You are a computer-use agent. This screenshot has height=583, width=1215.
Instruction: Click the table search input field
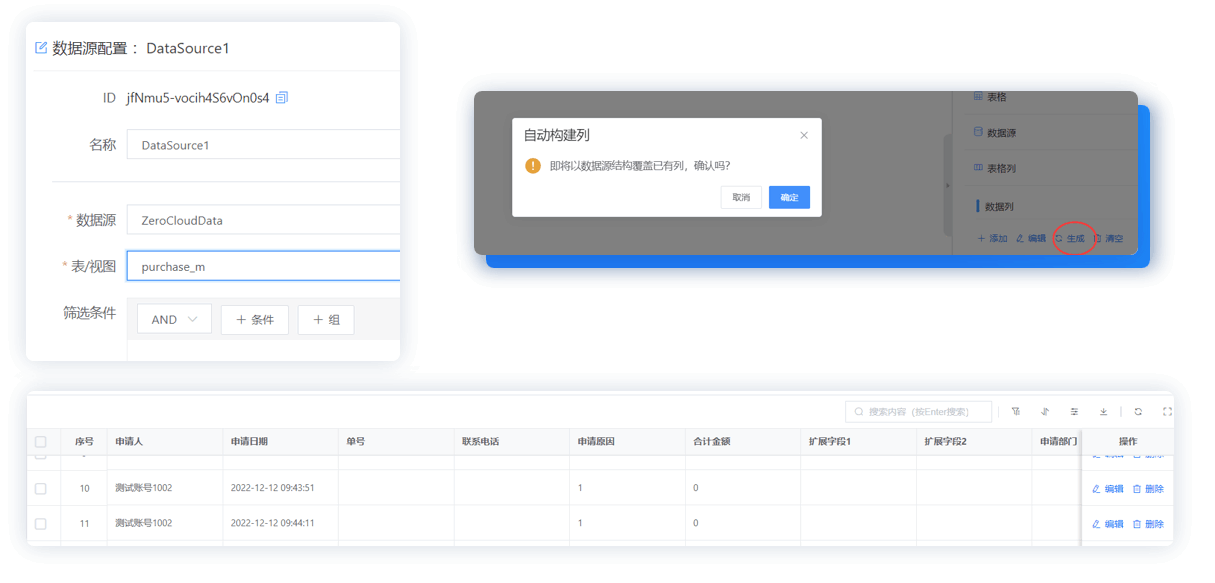tap(919, 412)
